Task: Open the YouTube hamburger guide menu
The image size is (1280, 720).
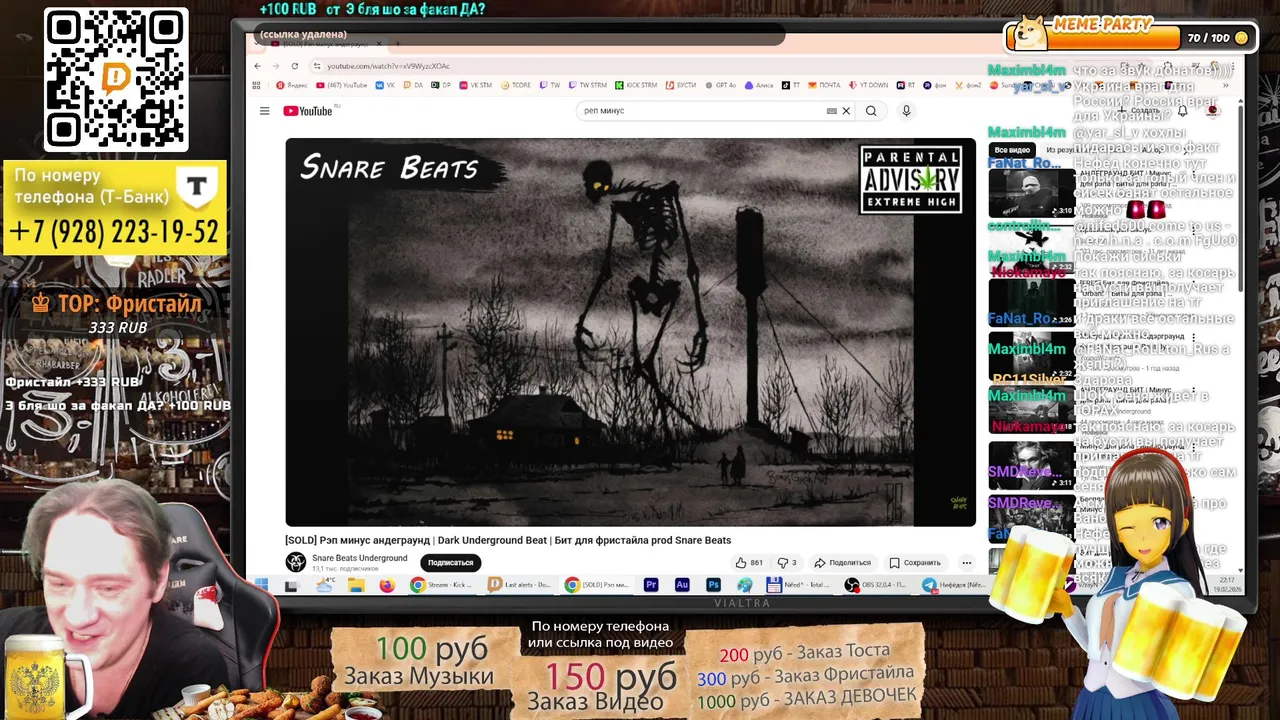Action: tap(264, 111)
